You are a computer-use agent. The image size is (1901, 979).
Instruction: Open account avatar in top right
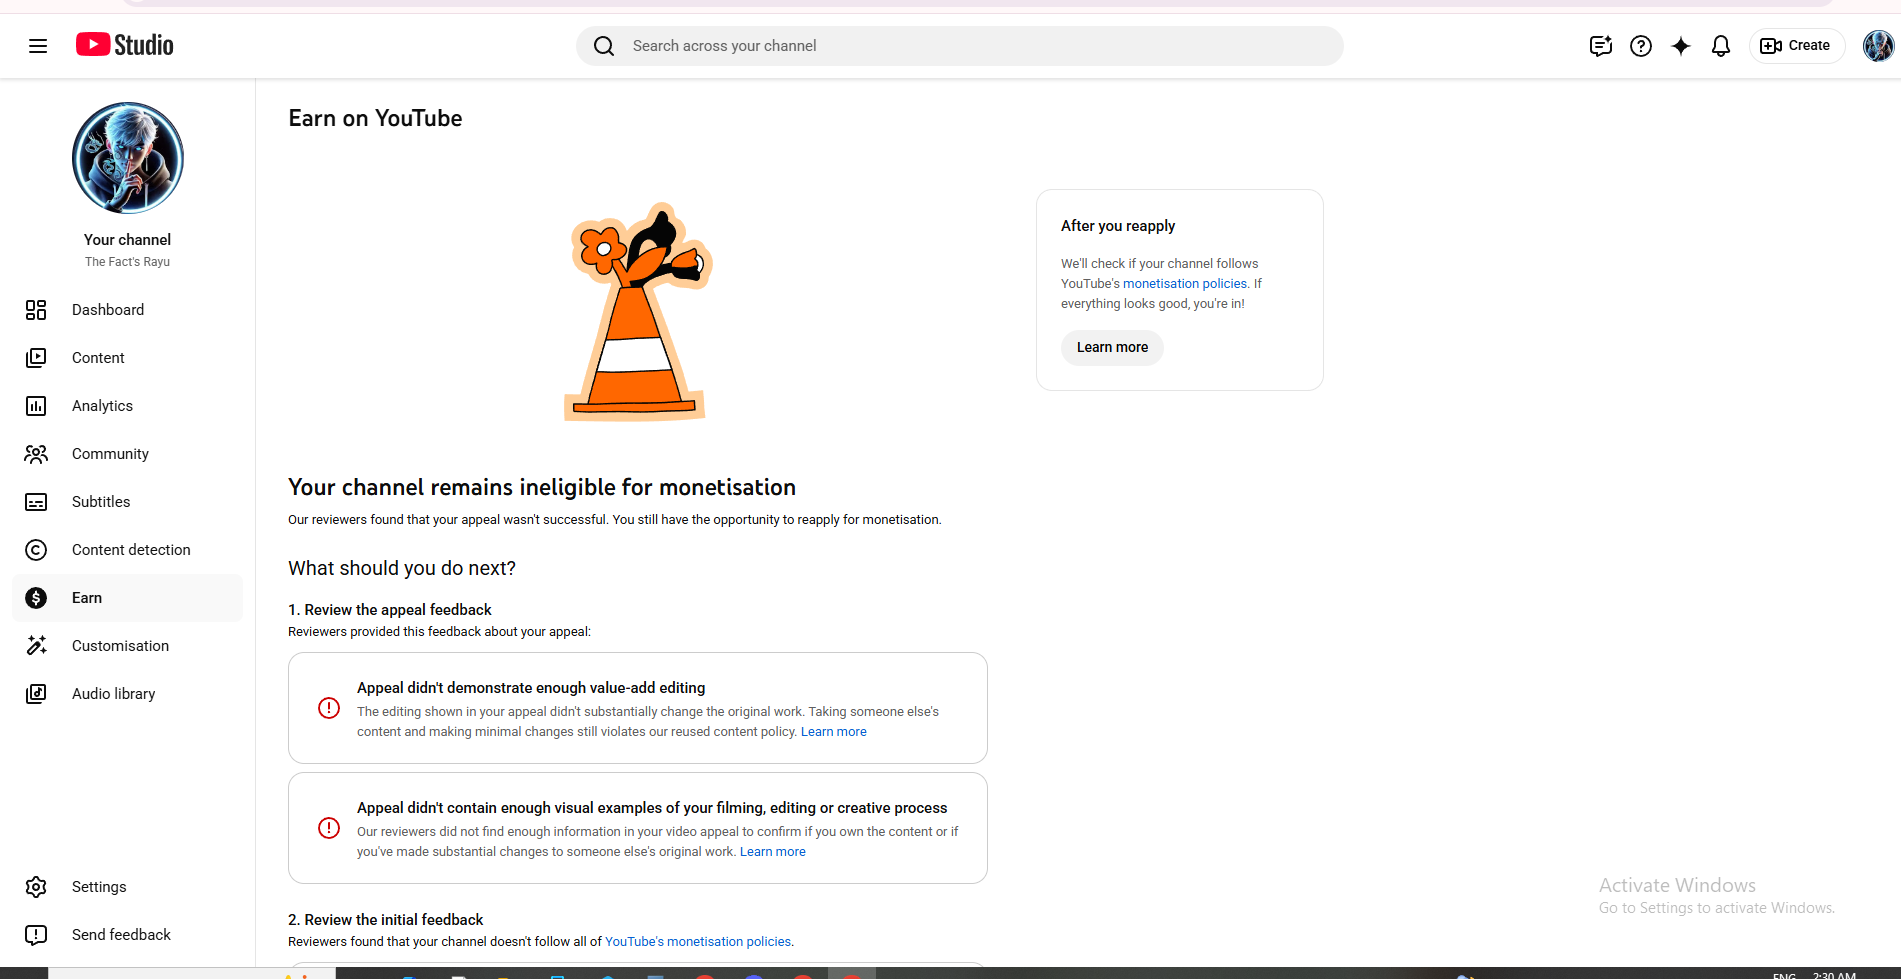1877,46
